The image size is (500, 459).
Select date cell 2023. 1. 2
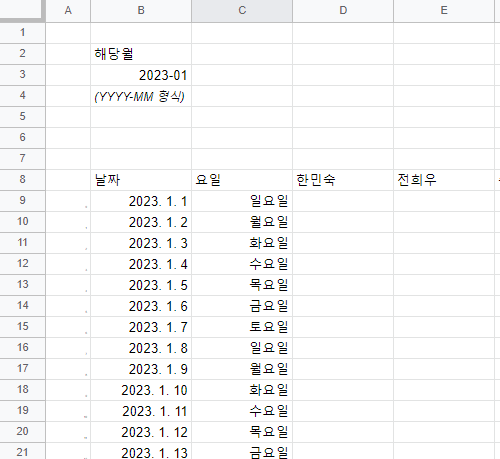[141, 222]
